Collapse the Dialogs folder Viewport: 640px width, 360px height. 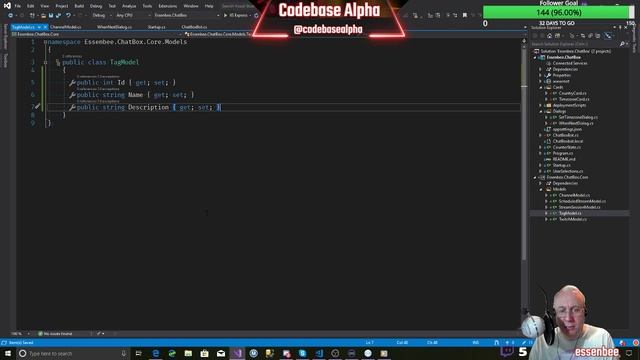click(540, 111)
